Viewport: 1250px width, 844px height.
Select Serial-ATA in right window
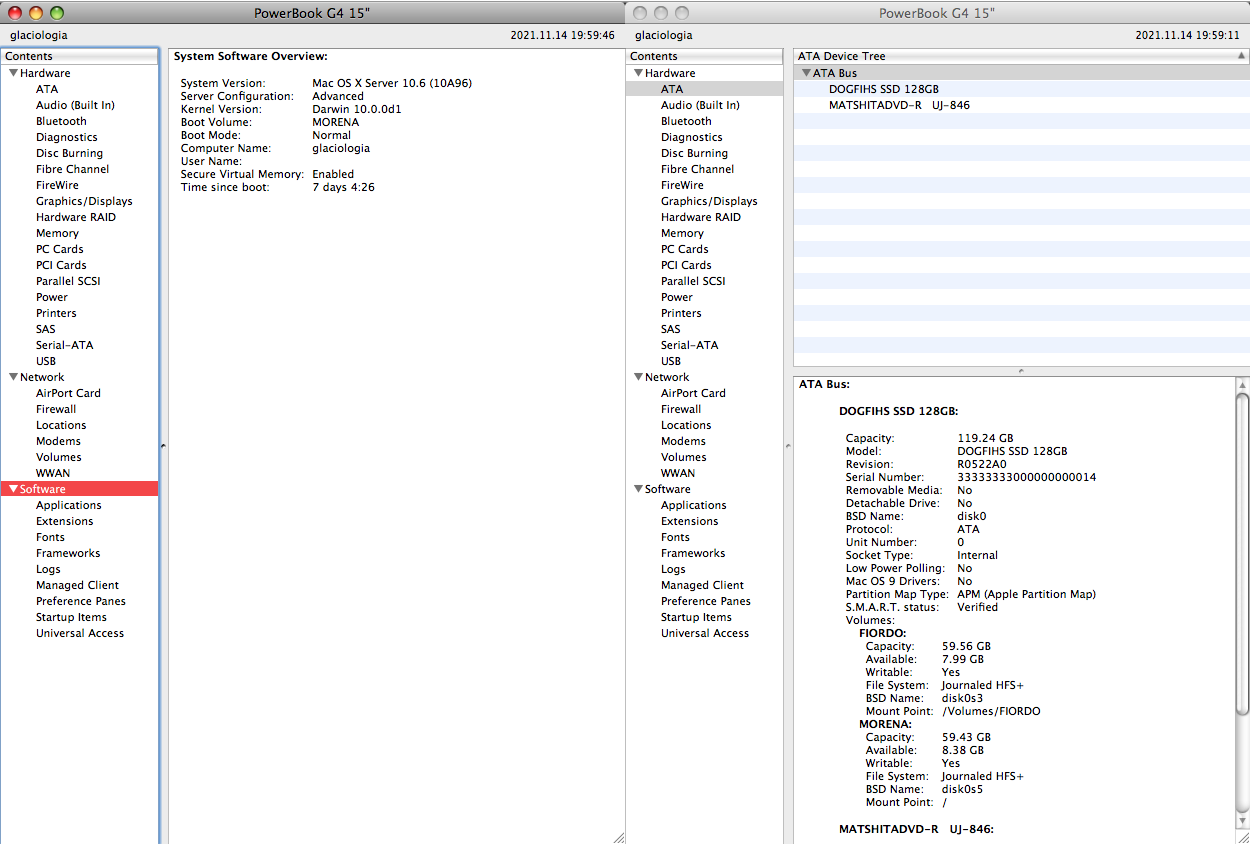(689, 345)
